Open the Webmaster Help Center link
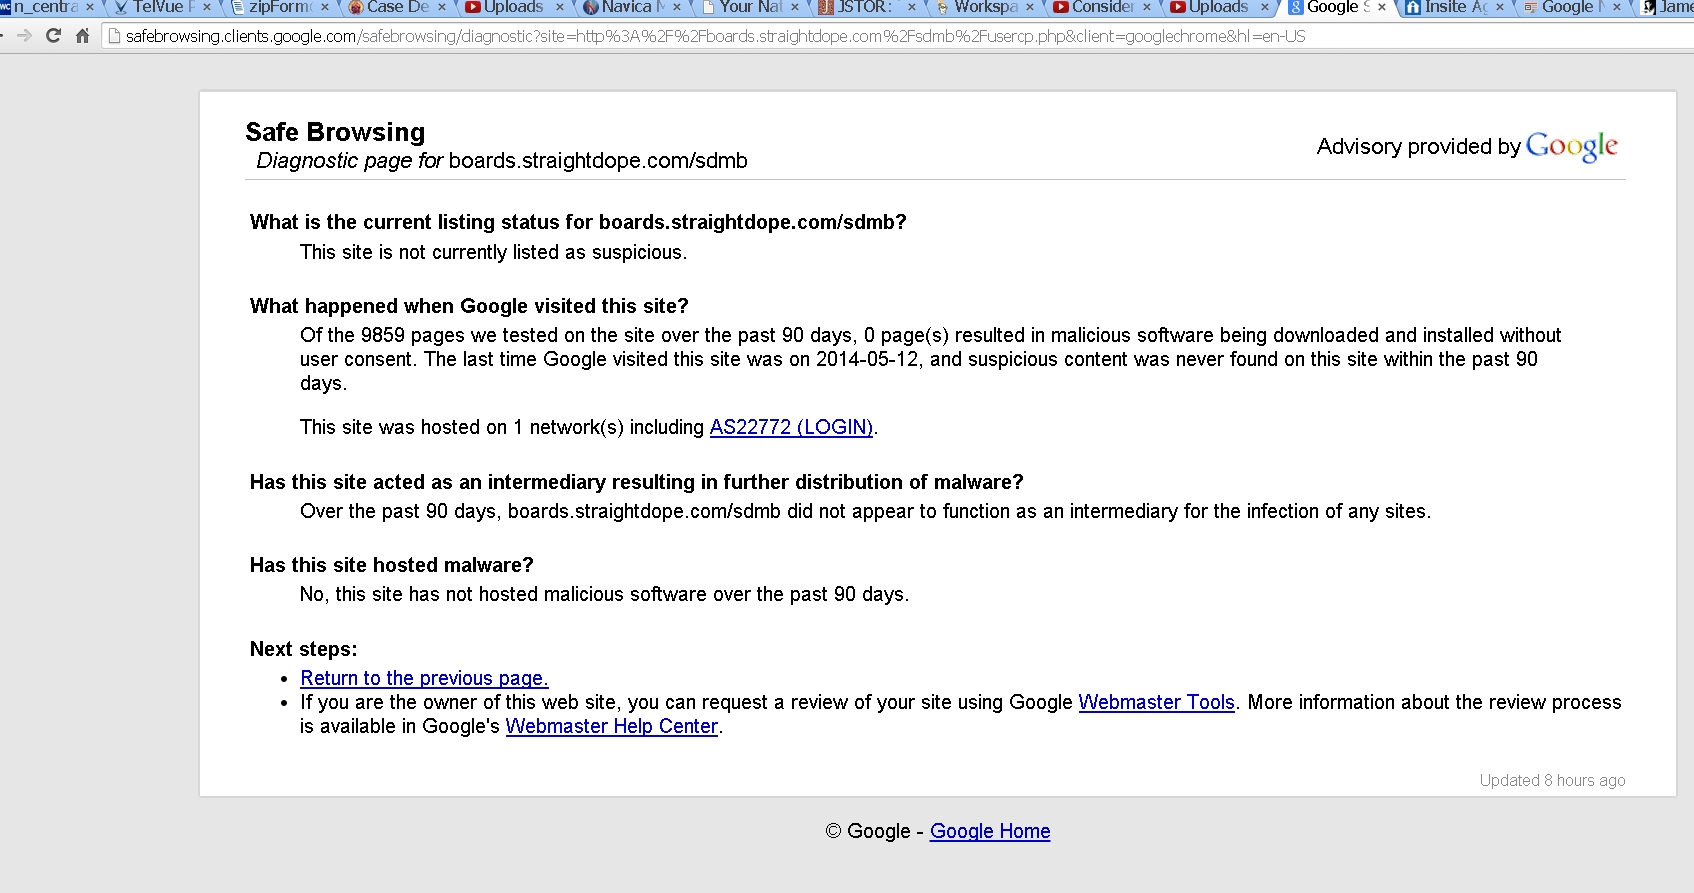The image size is (1694, 893). click(611, 726)
